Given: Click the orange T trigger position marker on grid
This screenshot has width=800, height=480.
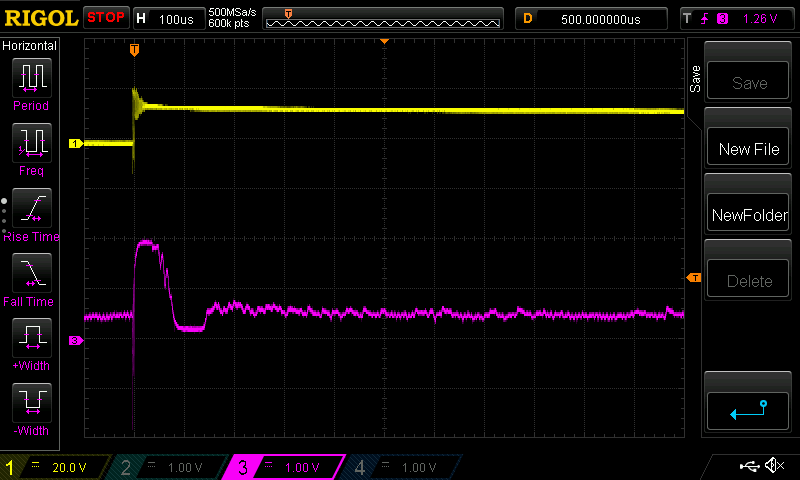Looking at the screenshot, I should pyautogui.click(x=134, y=49).
